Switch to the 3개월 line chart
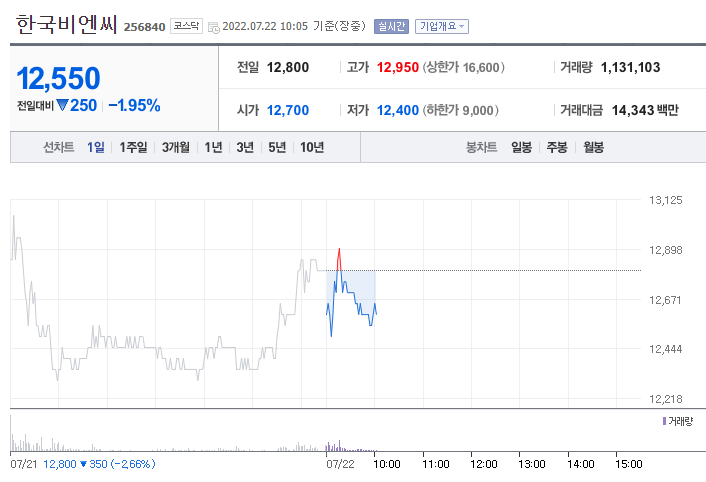The image size is (706, 482). pyautogui.click(x=176, y=147)
